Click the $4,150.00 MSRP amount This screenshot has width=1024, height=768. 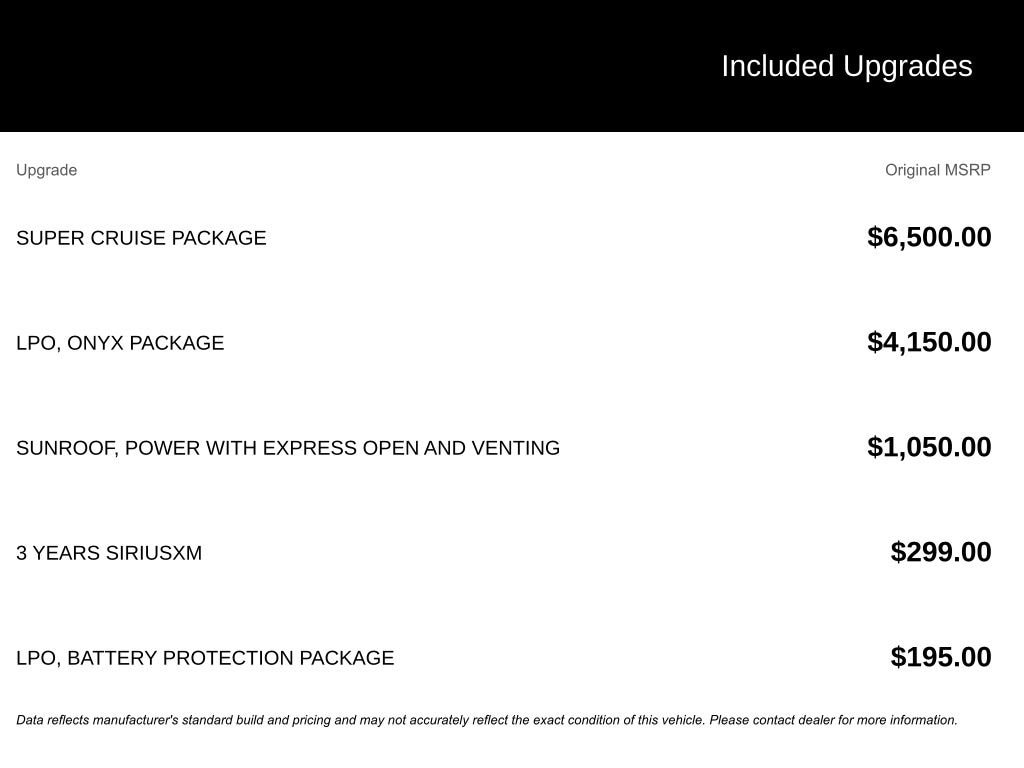click(x=929, y=342)
